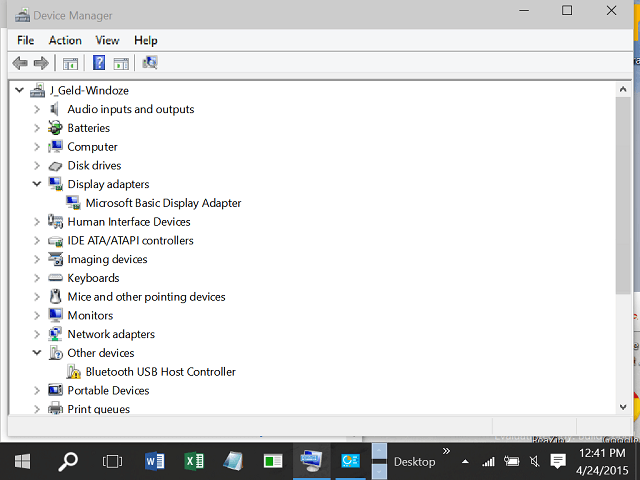Select the Print queues label

pyautogui.click(x=99, y=409)
